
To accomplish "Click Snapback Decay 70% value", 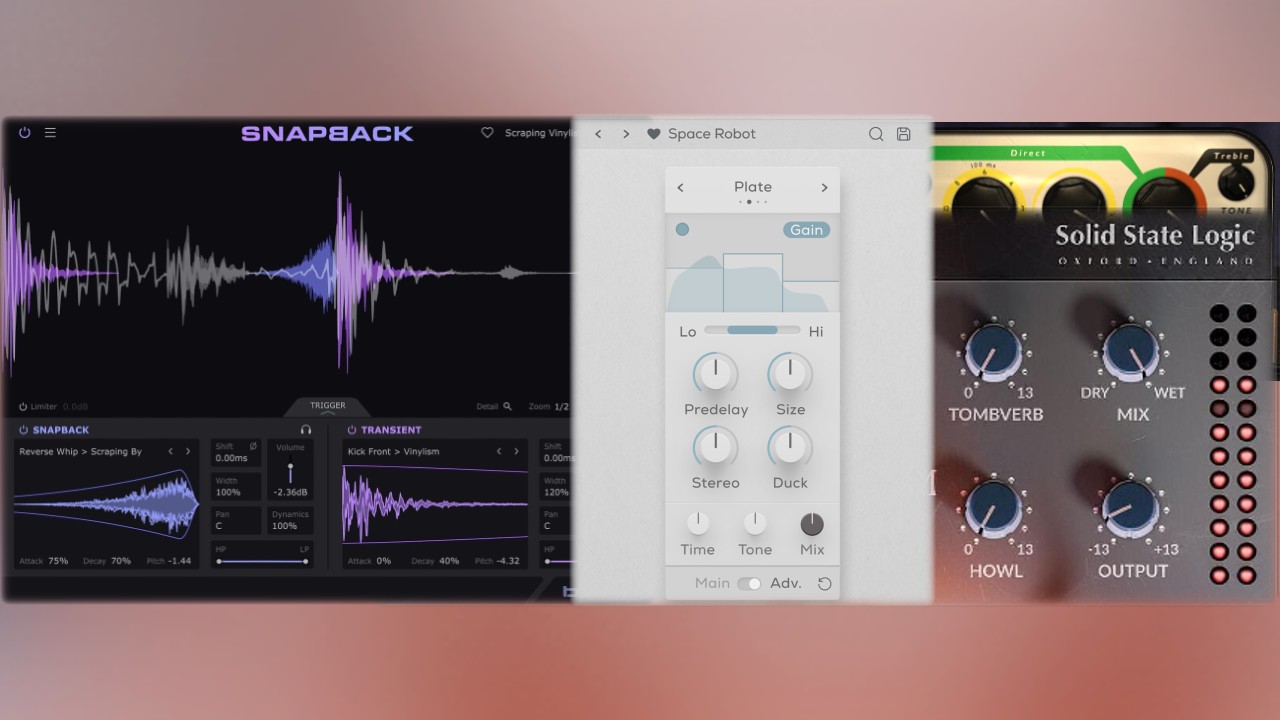I will click(x=121, y=561).
